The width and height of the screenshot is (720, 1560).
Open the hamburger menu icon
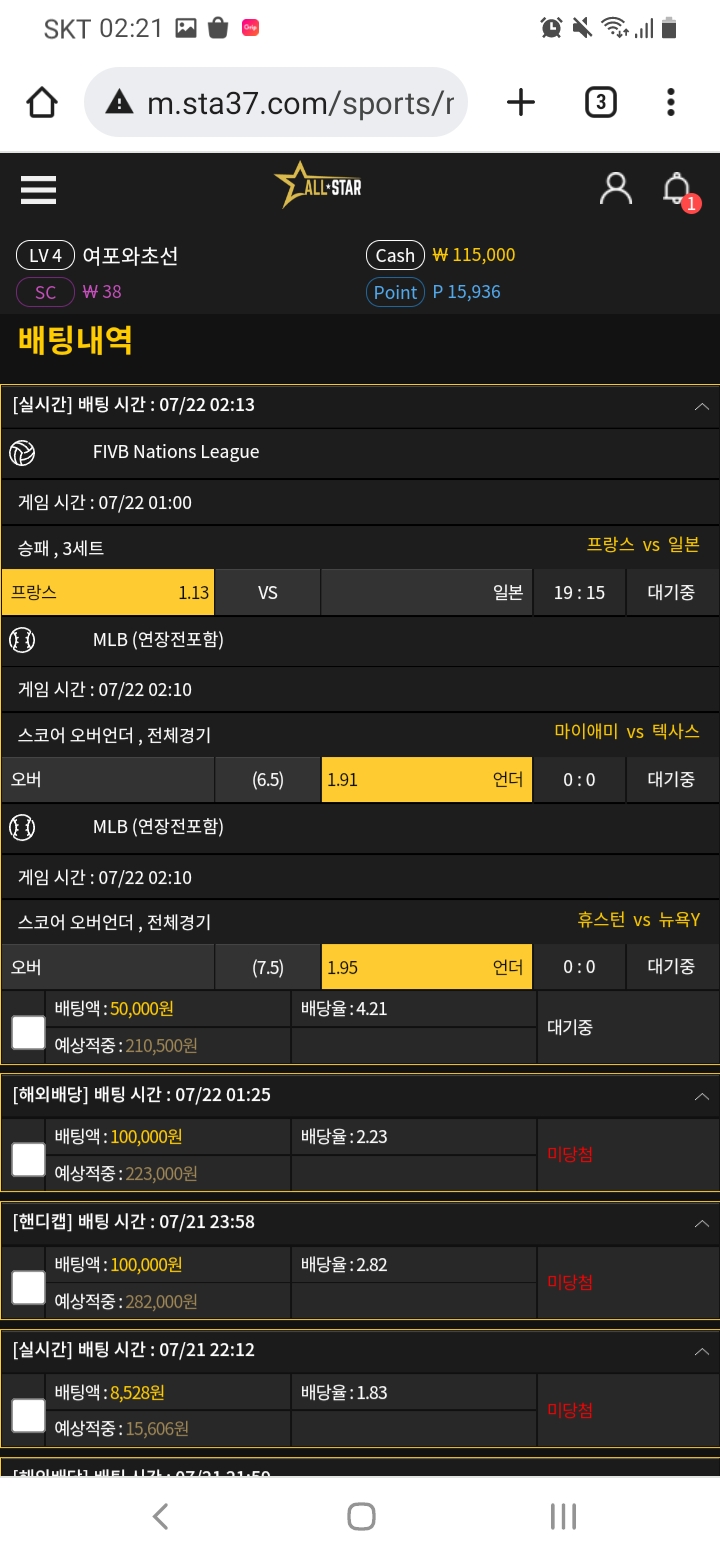click(38, 189)
